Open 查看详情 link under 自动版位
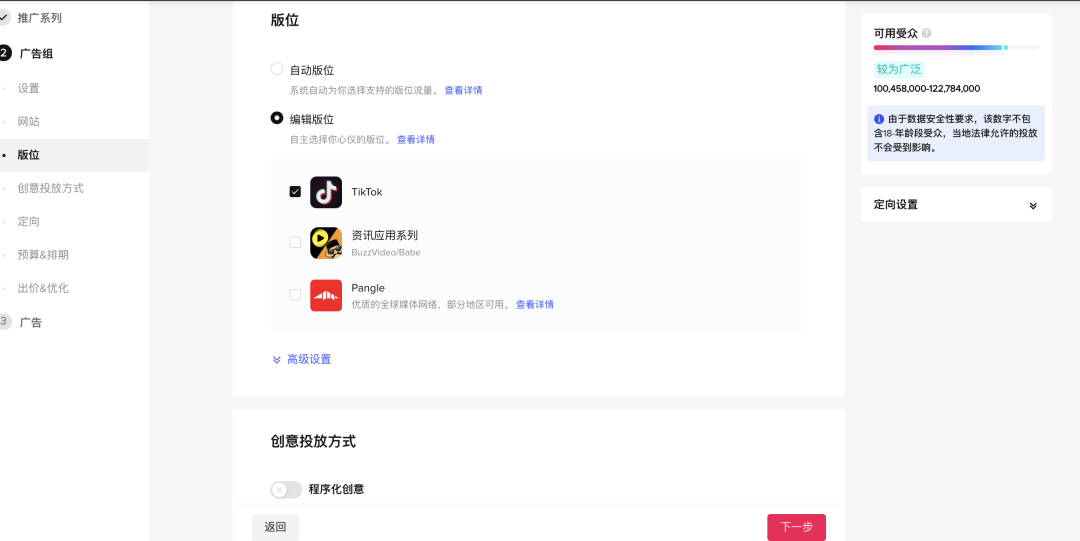Viewport: 1080px width, 541px height. coord(464,90)
